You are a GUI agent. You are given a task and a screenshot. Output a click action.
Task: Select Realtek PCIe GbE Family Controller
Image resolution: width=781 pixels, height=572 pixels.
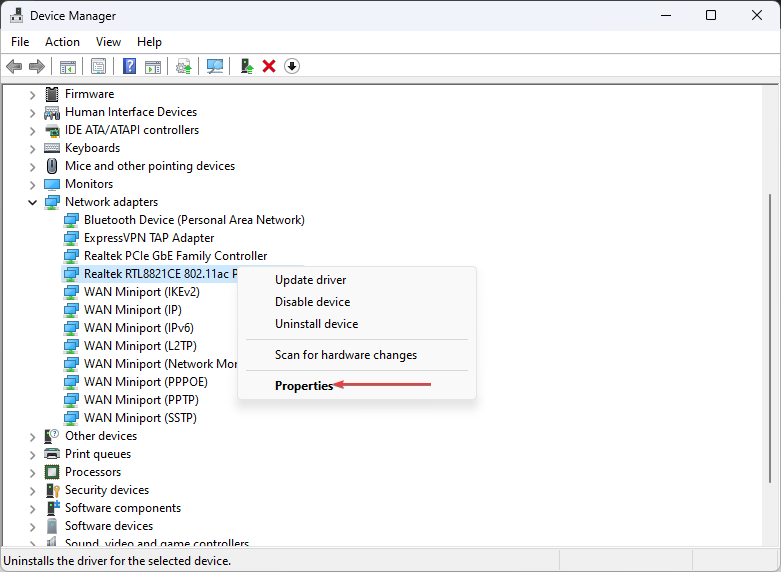(175, 256)
